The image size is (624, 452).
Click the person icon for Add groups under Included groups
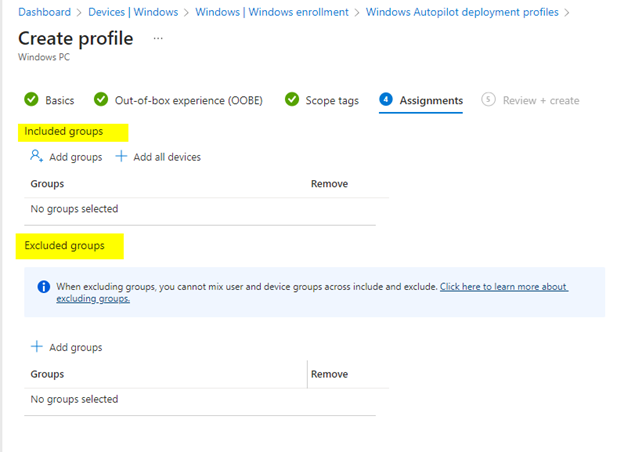tap(36, 157)
